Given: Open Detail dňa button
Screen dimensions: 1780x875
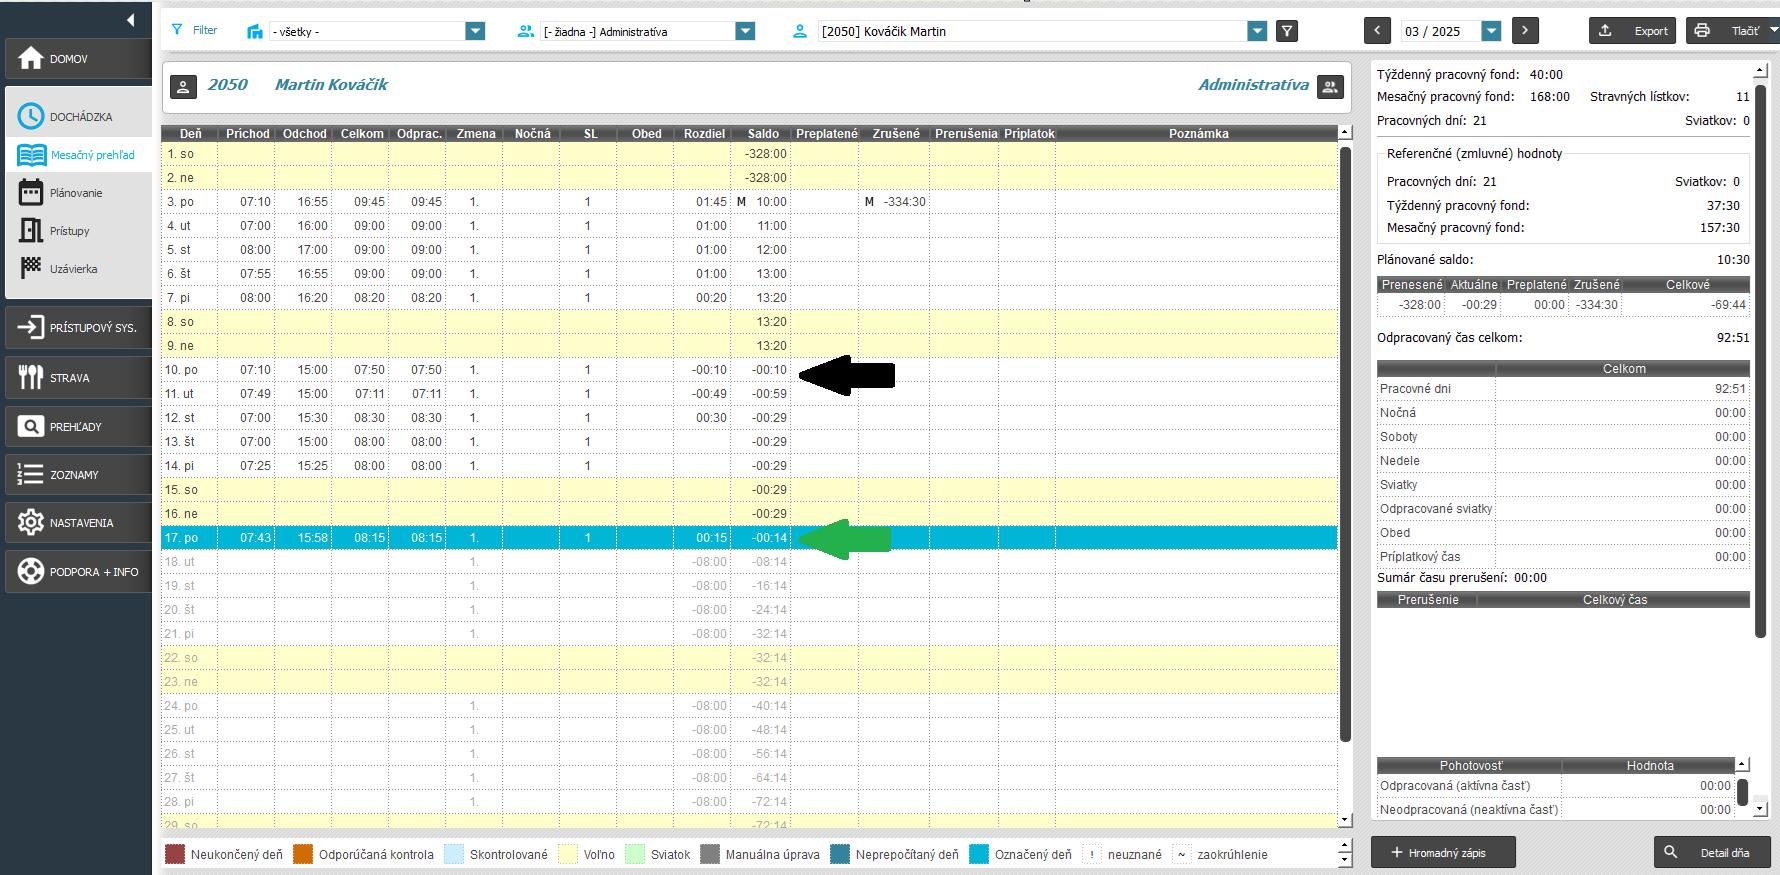Looking at the screenshot, I should (1711, 853).
